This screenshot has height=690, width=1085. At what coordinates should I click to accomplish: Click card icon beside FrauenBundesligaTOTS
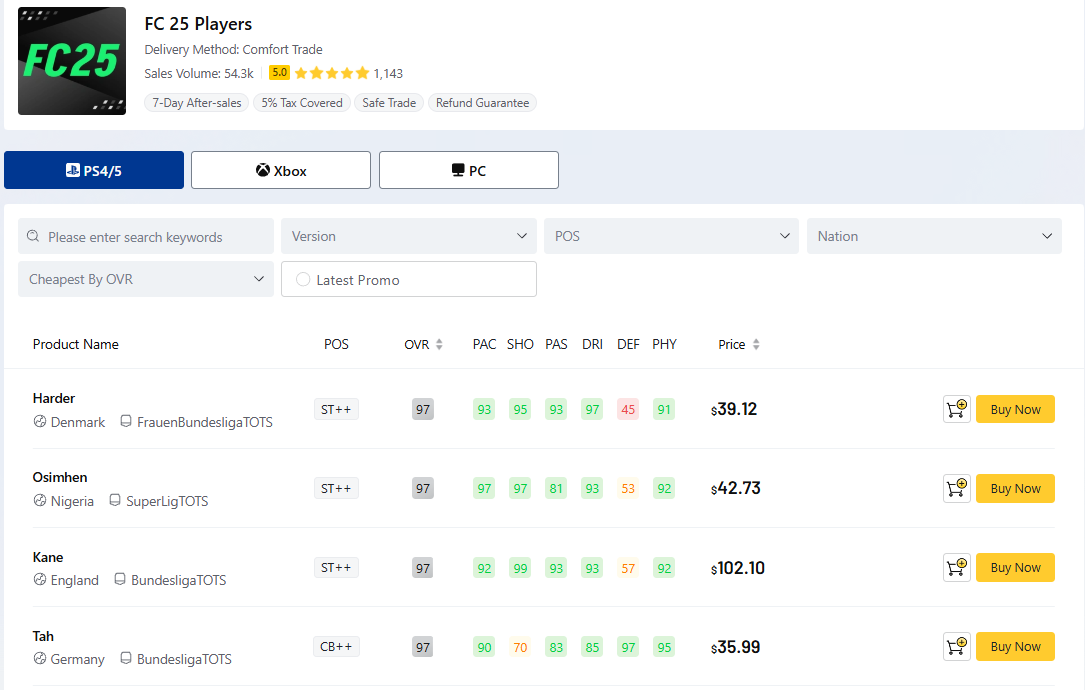coord(126,421)
